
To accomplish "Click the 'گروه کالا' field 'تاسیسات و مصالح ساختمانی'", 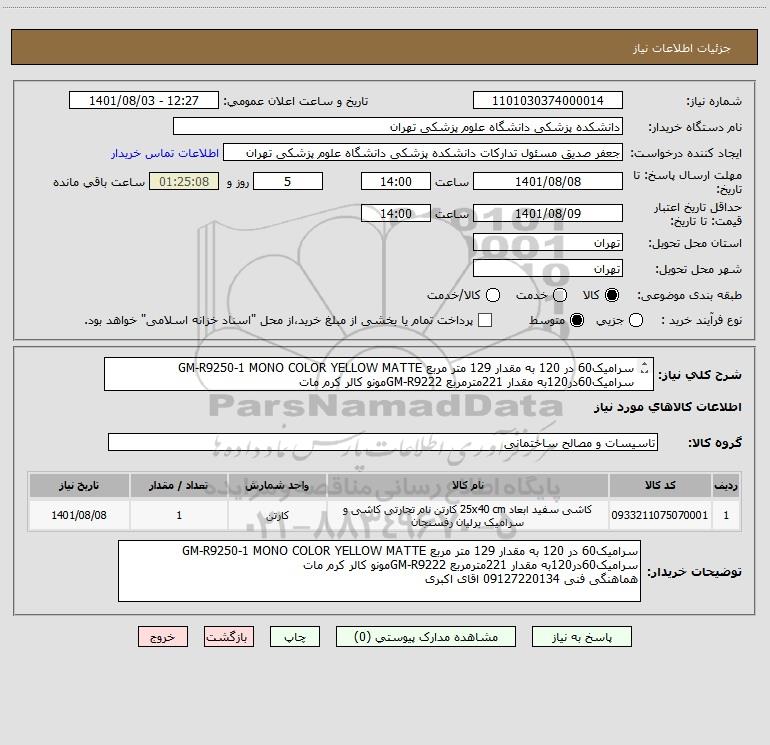I will coord(383,442).
